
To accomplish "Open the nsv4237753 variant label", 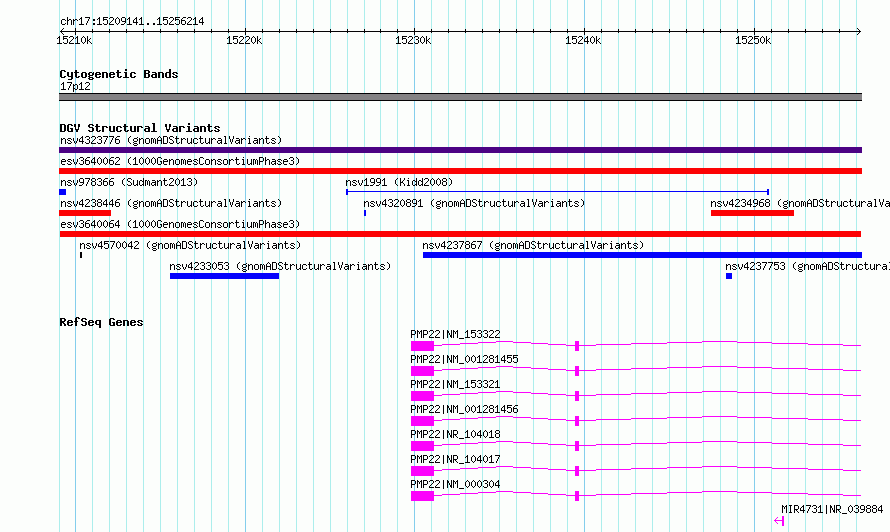I will coord(807,266).
